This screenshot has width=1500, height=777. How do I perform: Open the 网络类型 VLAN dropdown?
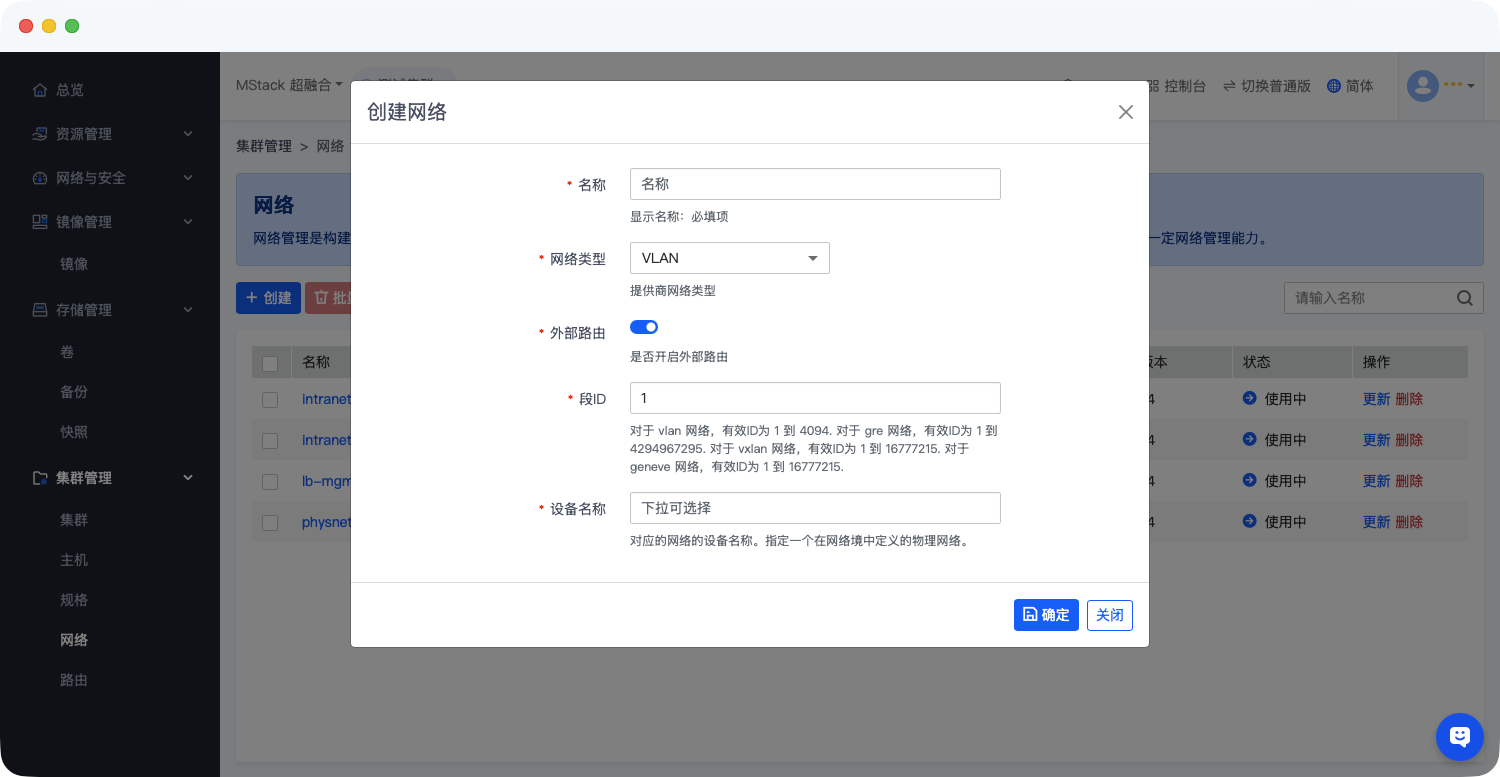point(729,258)
